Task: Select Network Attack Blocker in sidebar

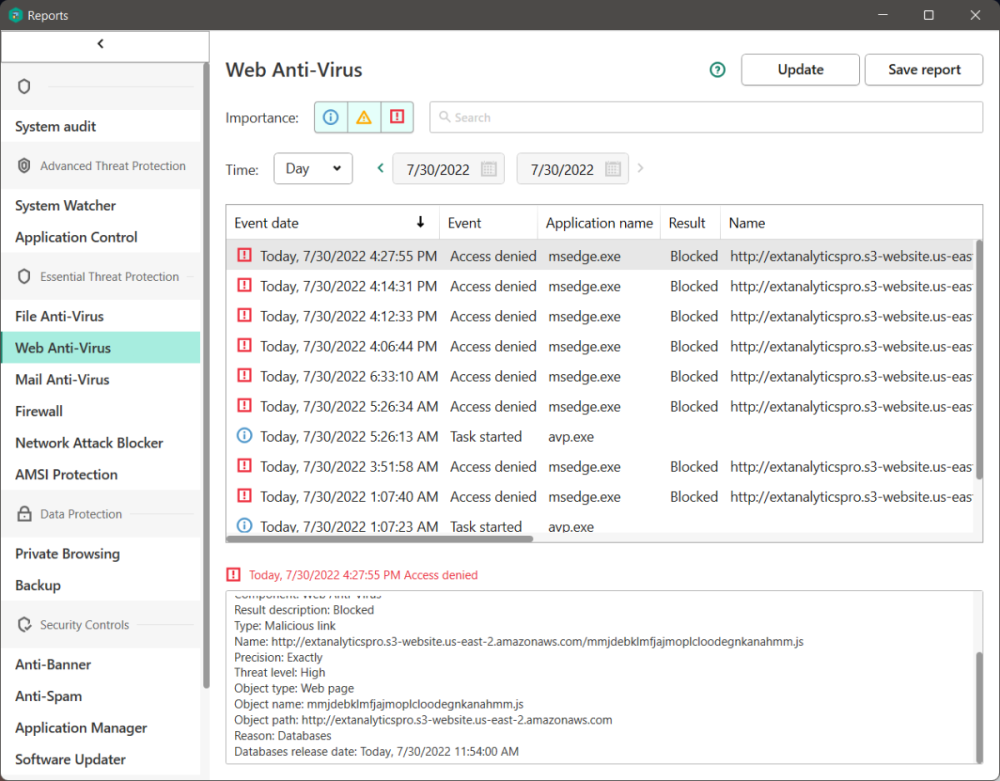Action: [89, 443]
